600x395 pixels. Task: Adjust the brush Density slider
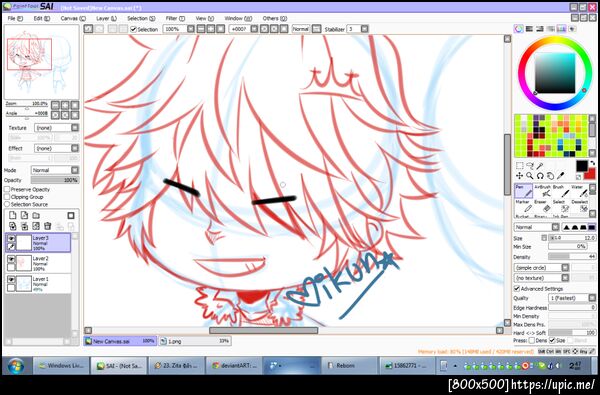point(572,256)
